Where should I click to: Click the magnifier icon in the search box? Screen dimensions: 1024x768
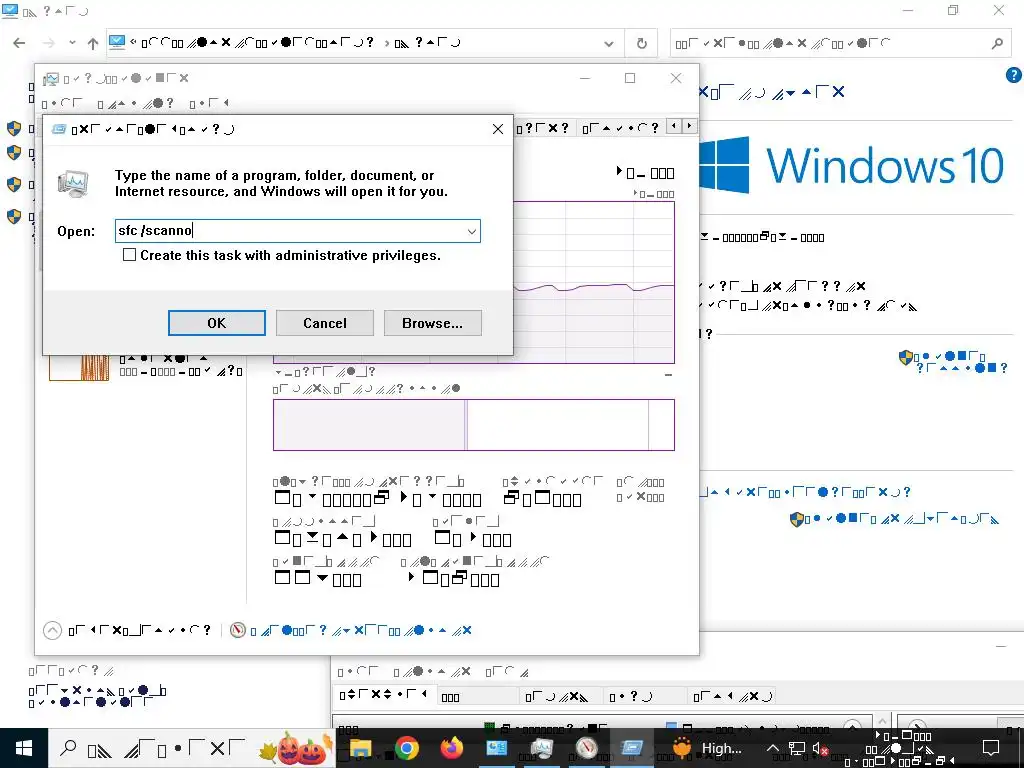click(x=997, y=44)
